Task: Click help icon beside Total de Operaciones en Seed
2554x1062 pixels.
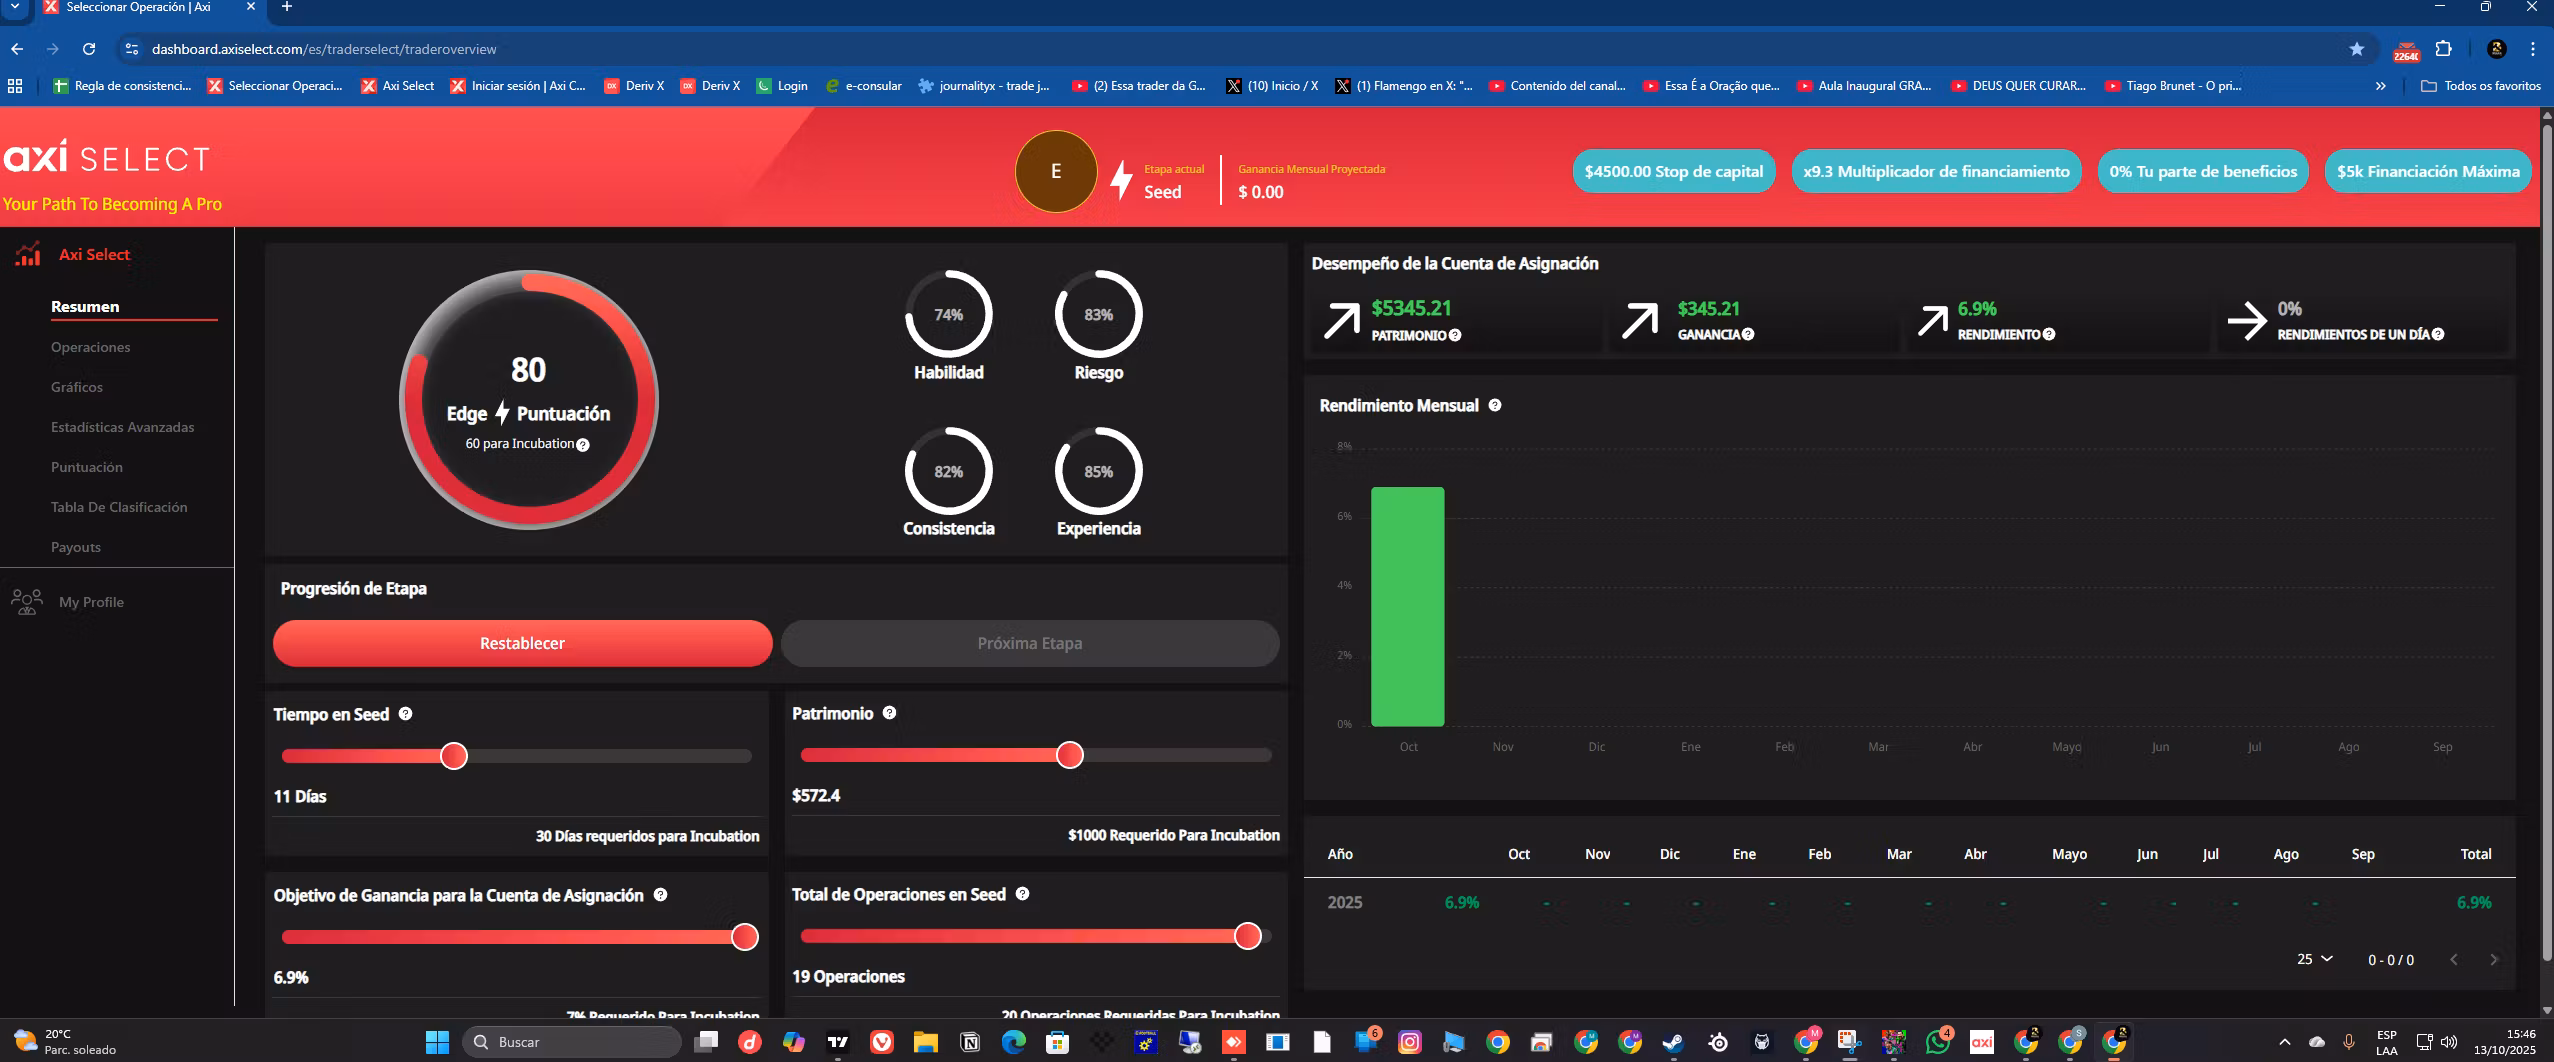Action: (x=1022, y=894)
